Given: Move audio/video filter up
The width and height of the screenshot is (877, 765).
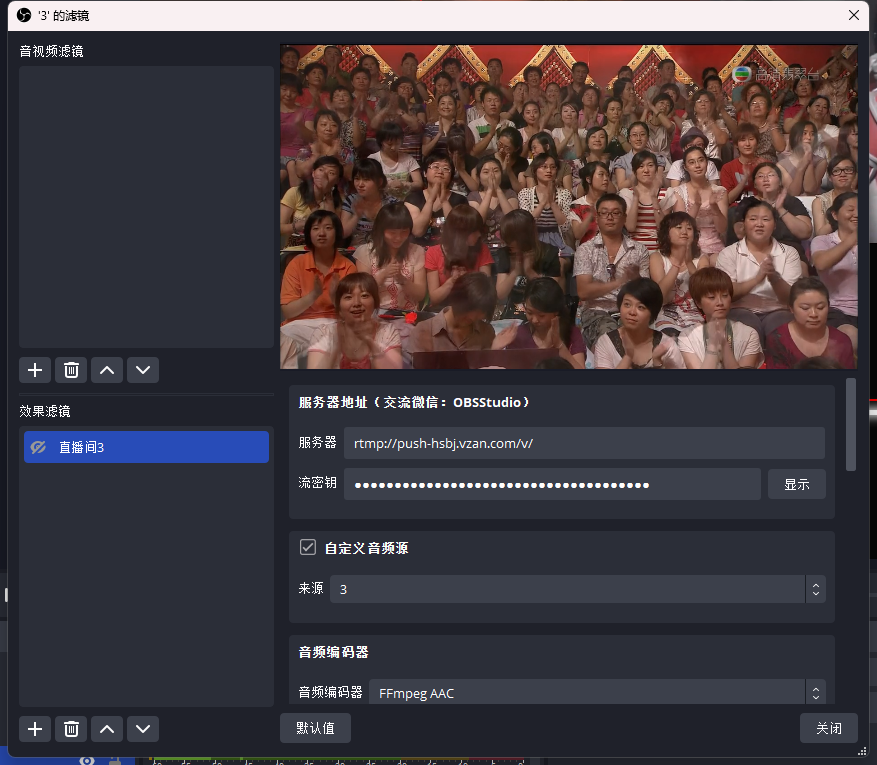Looking at the screenshot, I should click(107, 370).
